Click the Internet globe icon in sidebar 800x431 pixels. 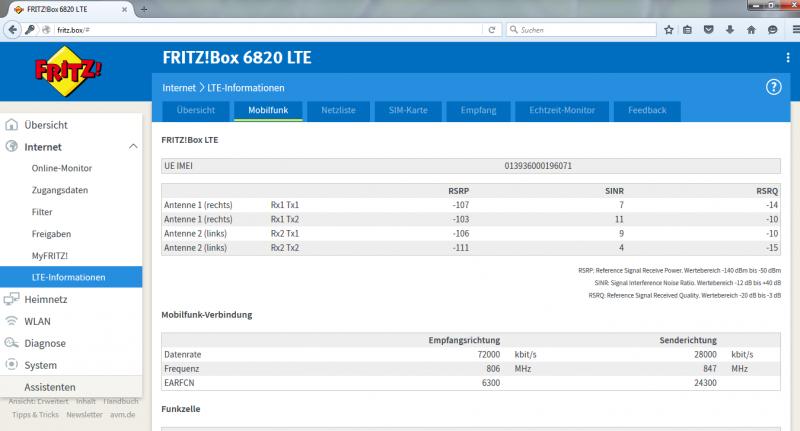point(11,146)
